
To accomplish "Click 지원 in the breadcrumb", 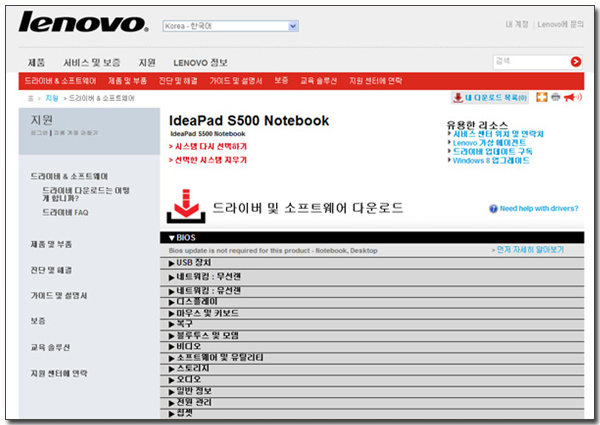I will [52, 98].
